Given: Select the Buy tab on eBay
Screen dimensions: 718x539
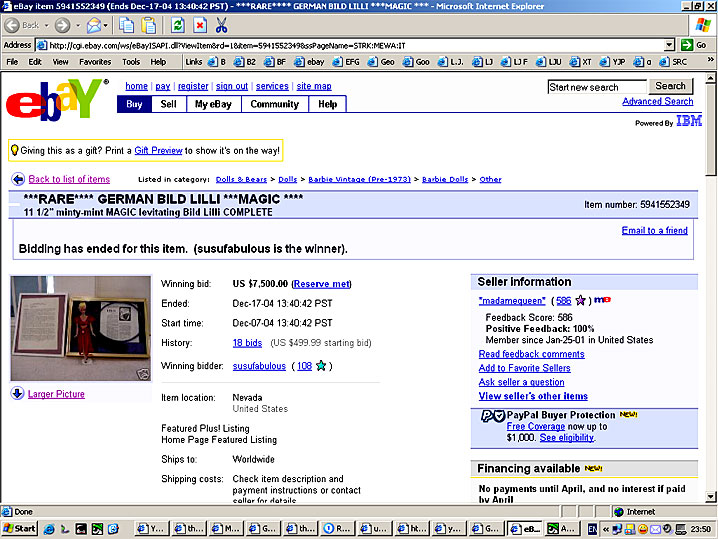Looking at the screenshot, I should coord(134,104).
